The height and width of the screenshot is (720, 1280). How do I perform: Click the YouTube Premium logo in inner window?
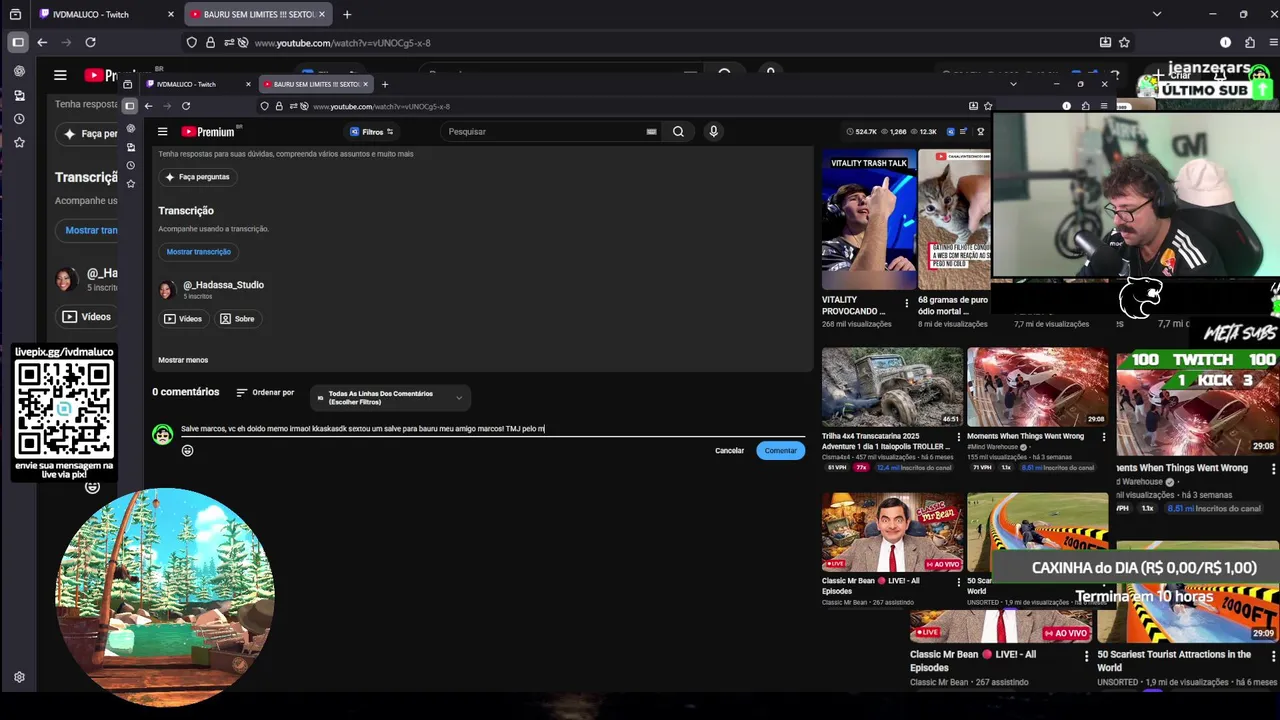click(x=208, y=131)
